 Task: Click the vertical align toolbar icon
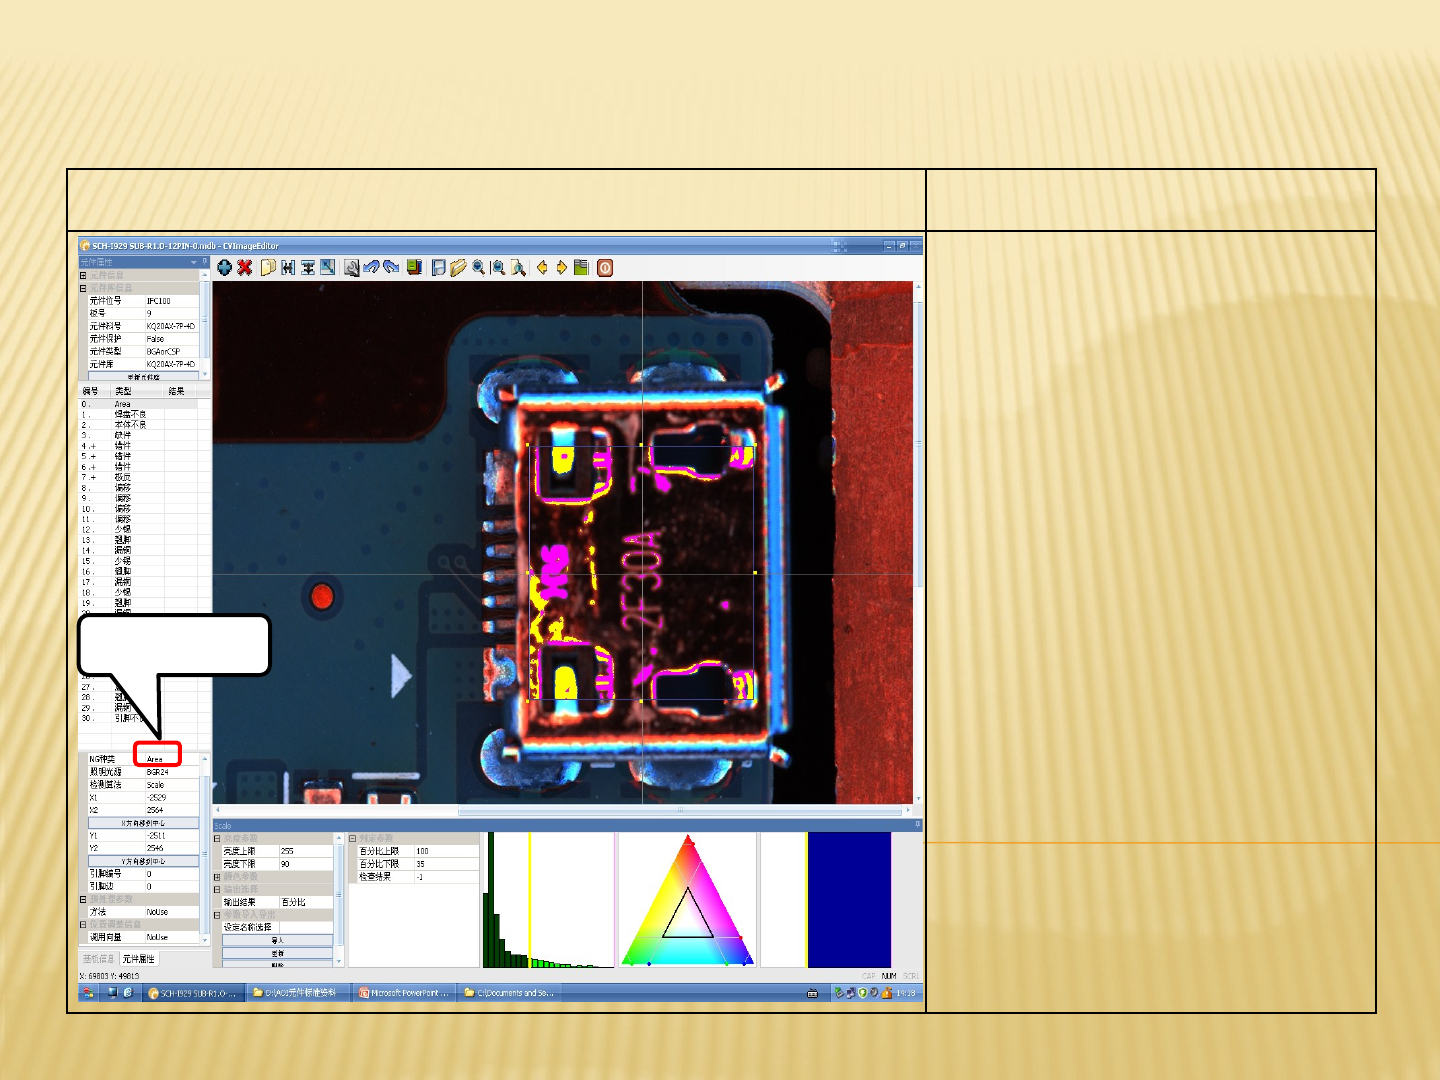click(x=308, y=268)
